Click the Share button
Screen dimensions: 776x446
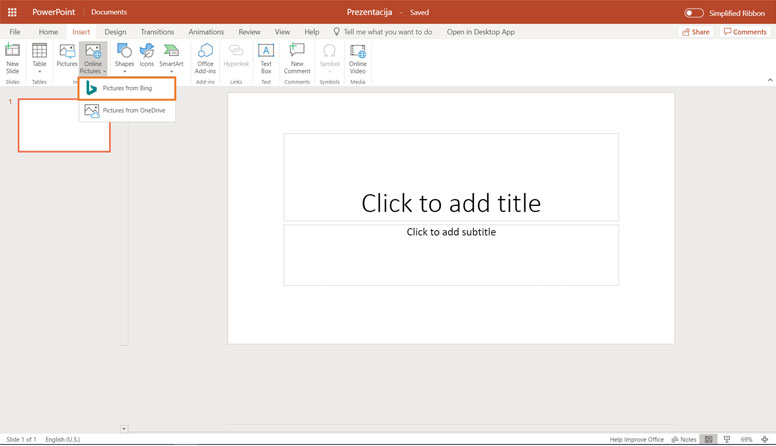tap(695, 32)
